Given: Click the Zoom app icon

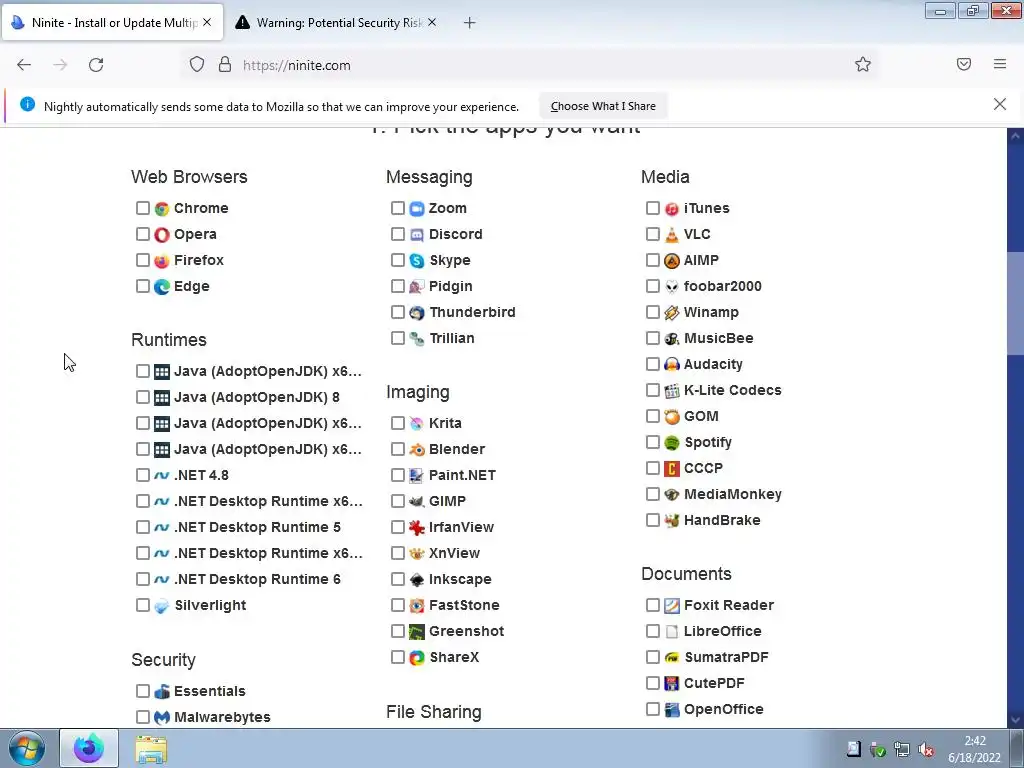Looking at the screenshot, I should pyautogui.click(x=417, y=209).
